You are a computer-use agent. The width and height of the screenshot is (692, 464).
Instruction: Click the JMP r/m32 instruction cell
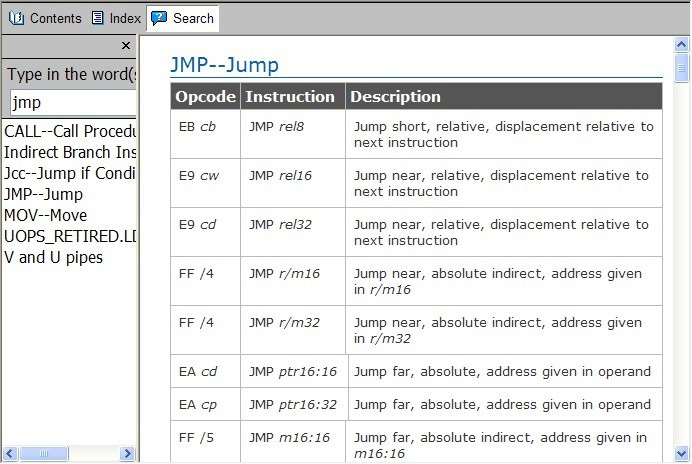point(293,330)
